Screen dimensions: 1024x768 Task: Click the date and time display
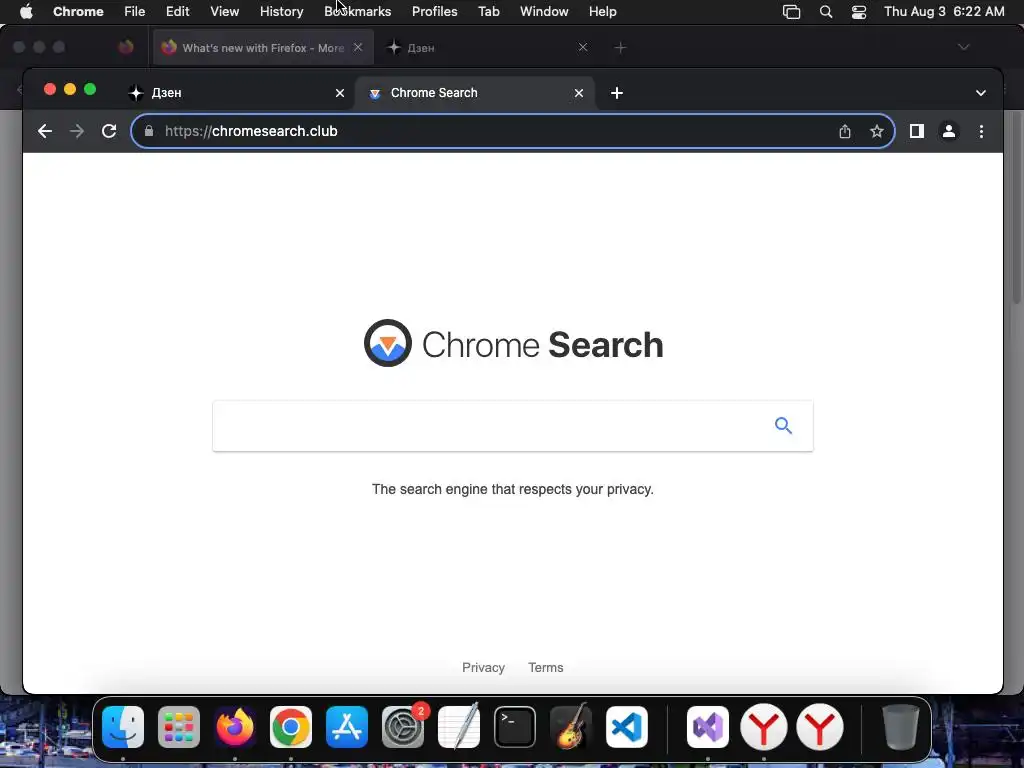pos(944,12)
